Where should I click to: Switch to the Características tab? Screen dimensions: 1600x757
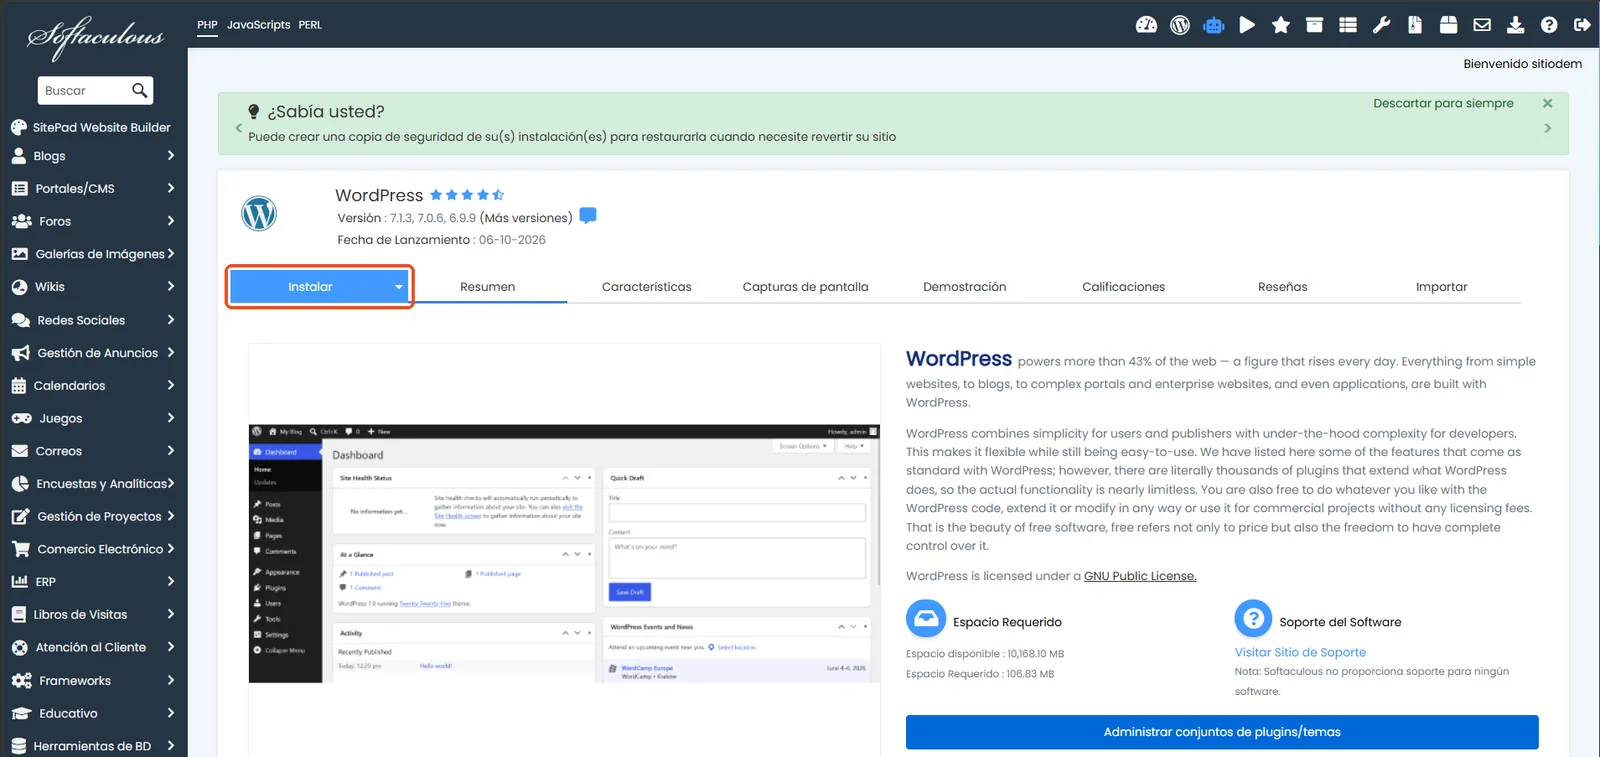(x=647, y=287)
